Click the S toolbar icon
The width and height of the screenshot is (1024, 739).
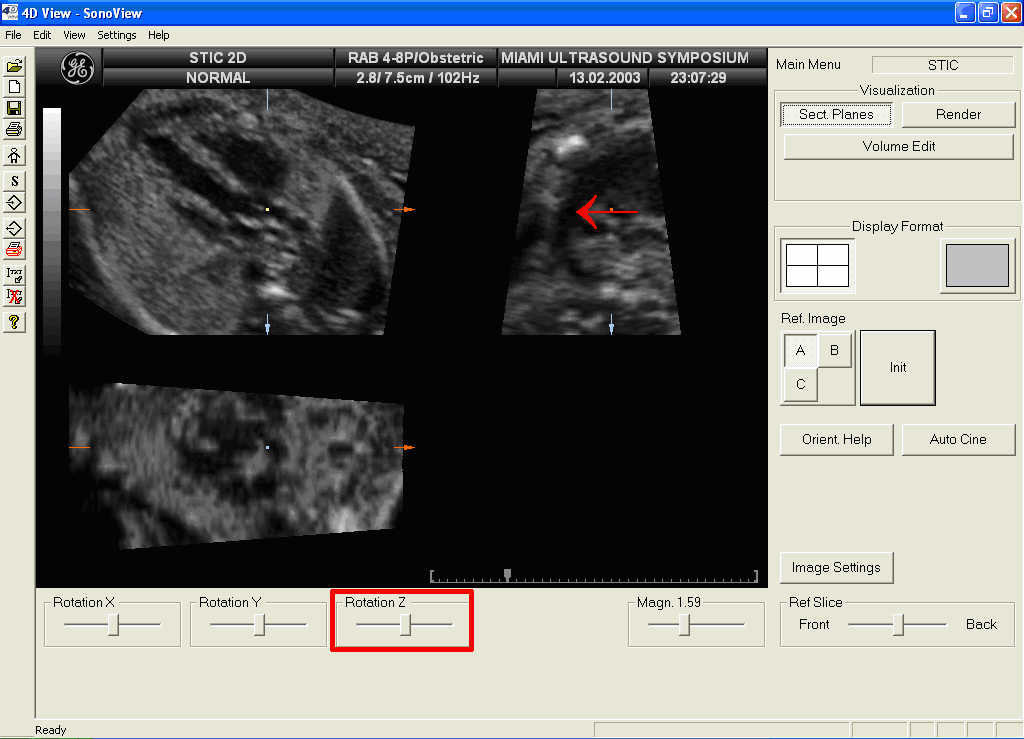click(x=14, y=181)
